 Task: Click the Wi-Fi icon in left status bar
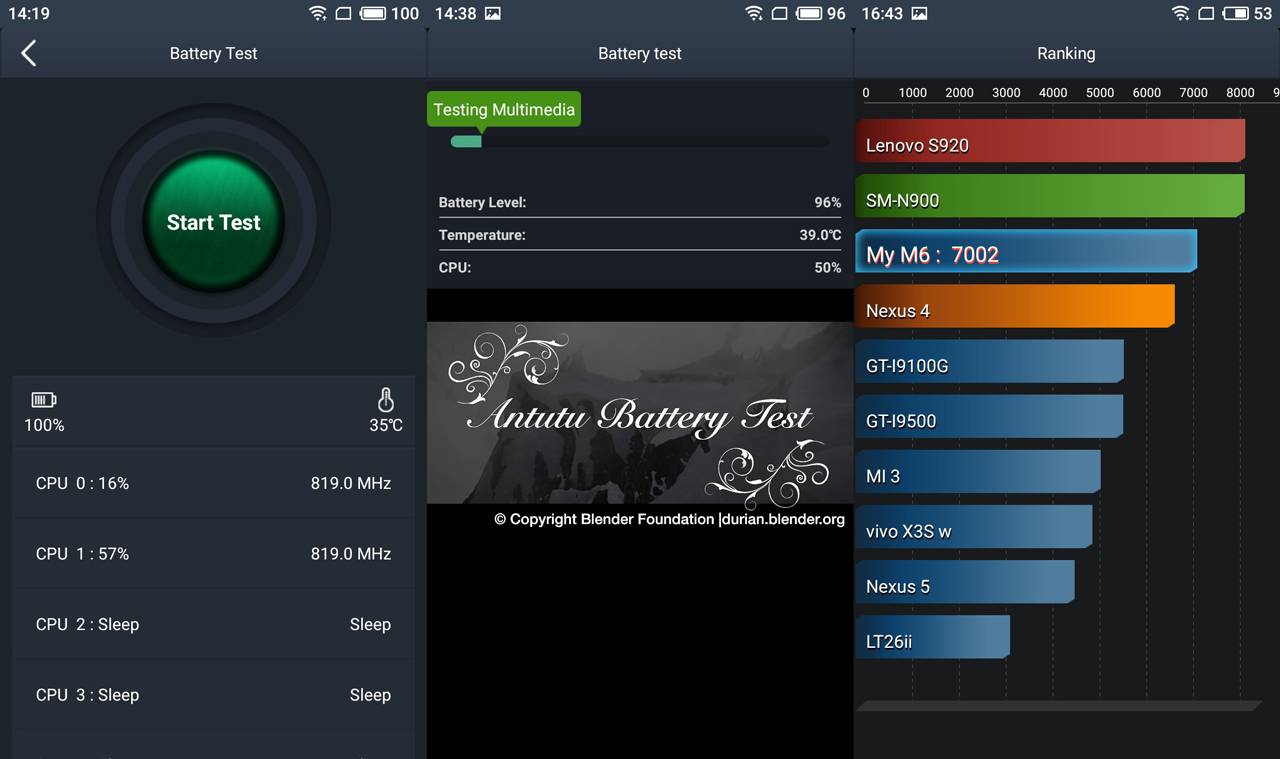(318, 14)
